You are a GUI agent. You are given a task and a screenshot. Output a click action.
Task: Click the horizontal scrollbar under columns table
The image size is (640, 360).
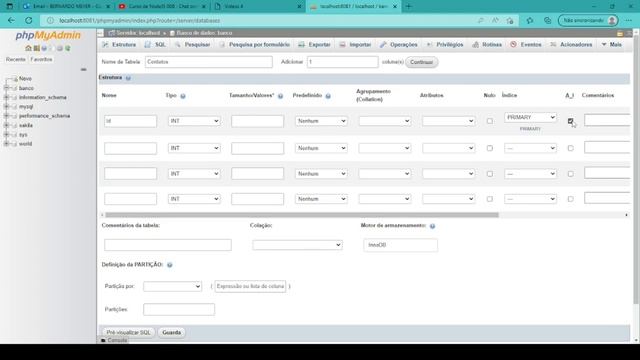pyautogui.click(x=302, y=215)
